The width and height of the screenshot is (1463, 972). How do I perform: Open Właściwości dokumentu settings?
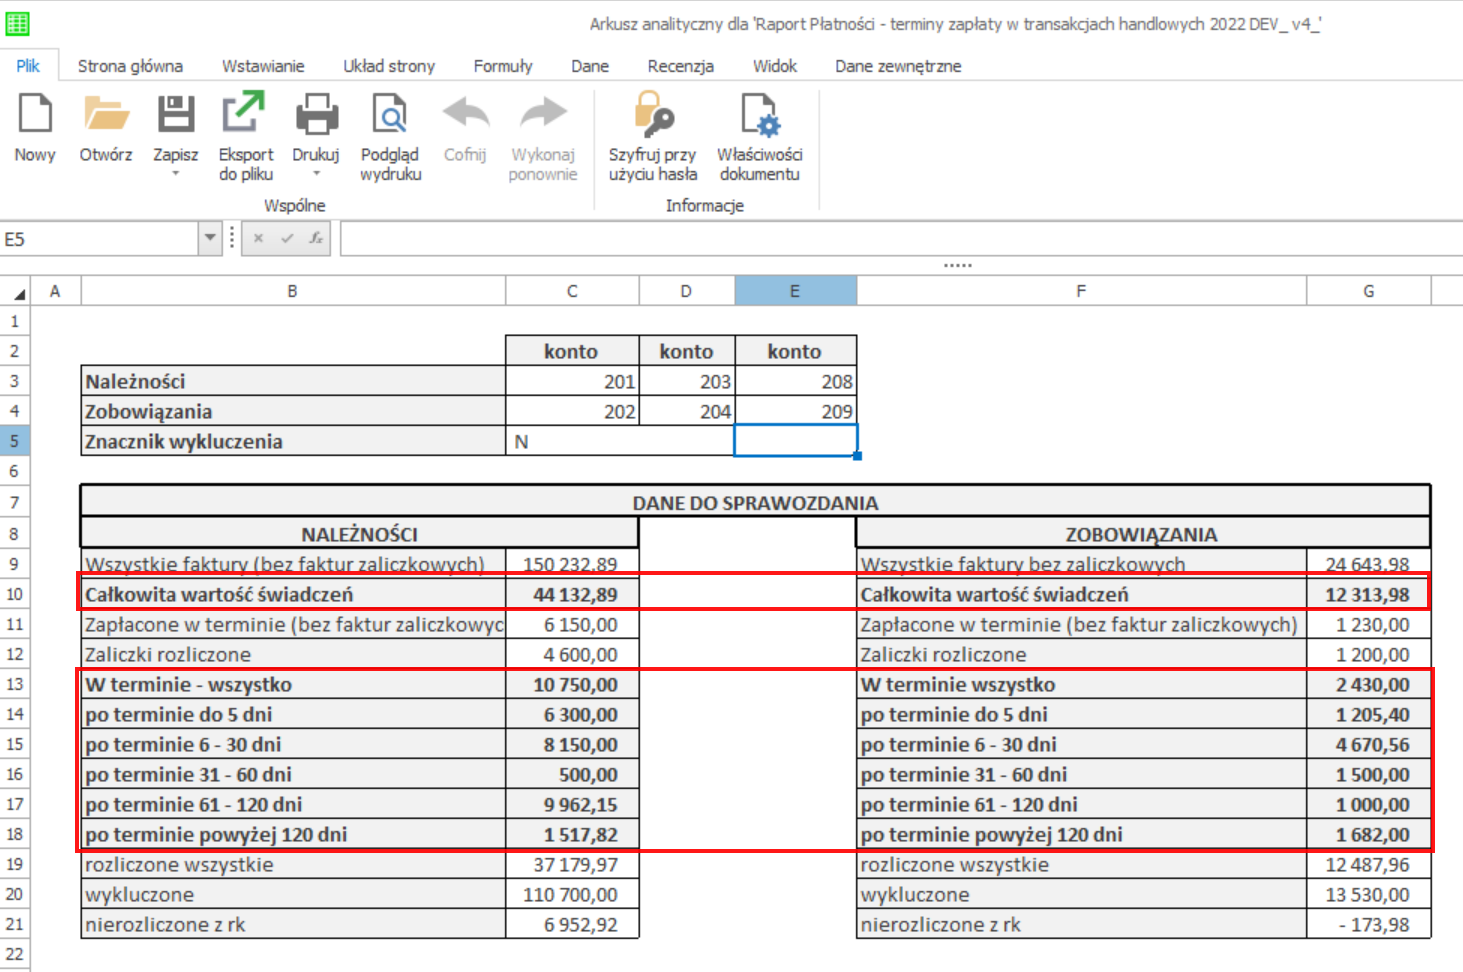click(760, 115)
